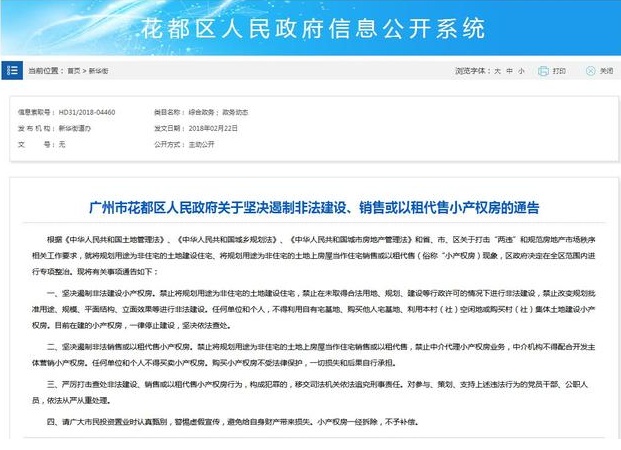Click the notice title about 小产权房
The height and width of the screenshot is (450, 621).
(314, 208)
